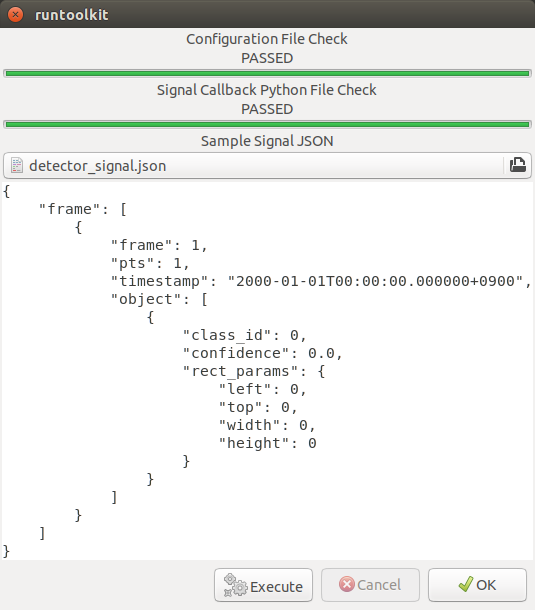Open the file browse icon beside detector_signal.json
Viewport: 535px width, 610px height.
click(x=518, y=165)
